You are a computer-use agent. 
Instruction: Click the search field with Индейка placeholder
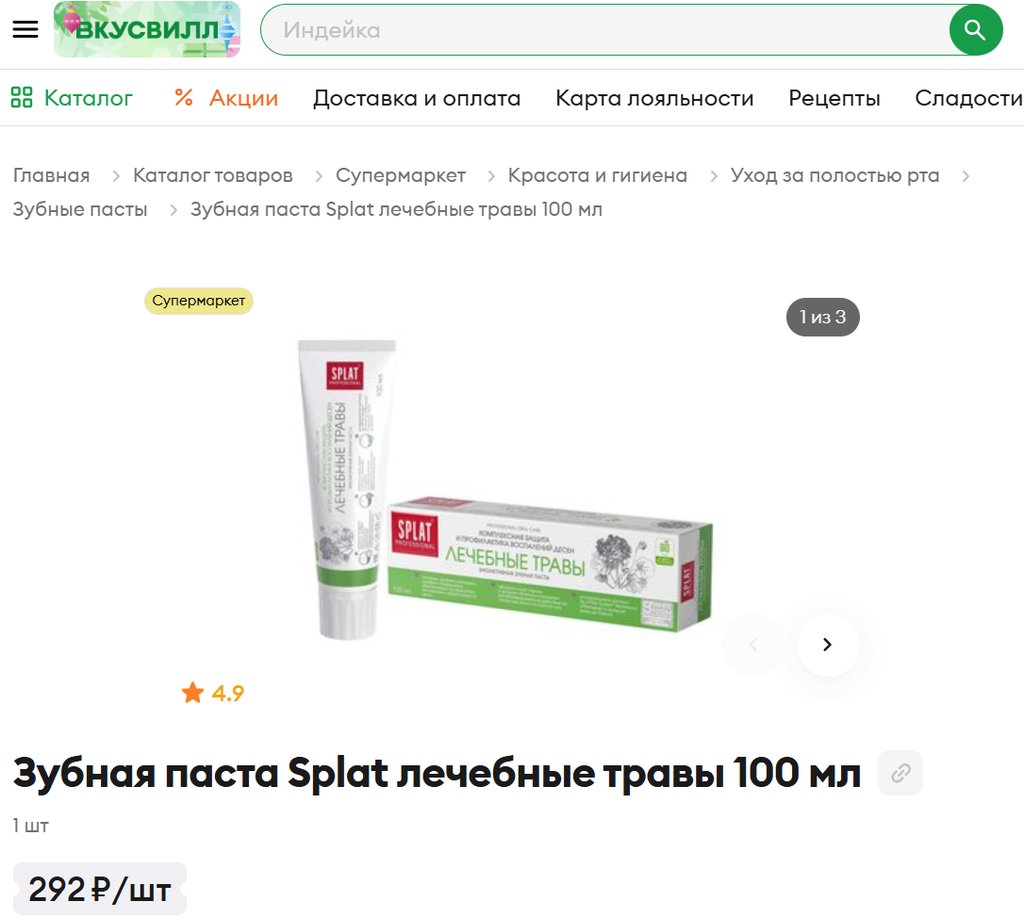coord(604,30)
